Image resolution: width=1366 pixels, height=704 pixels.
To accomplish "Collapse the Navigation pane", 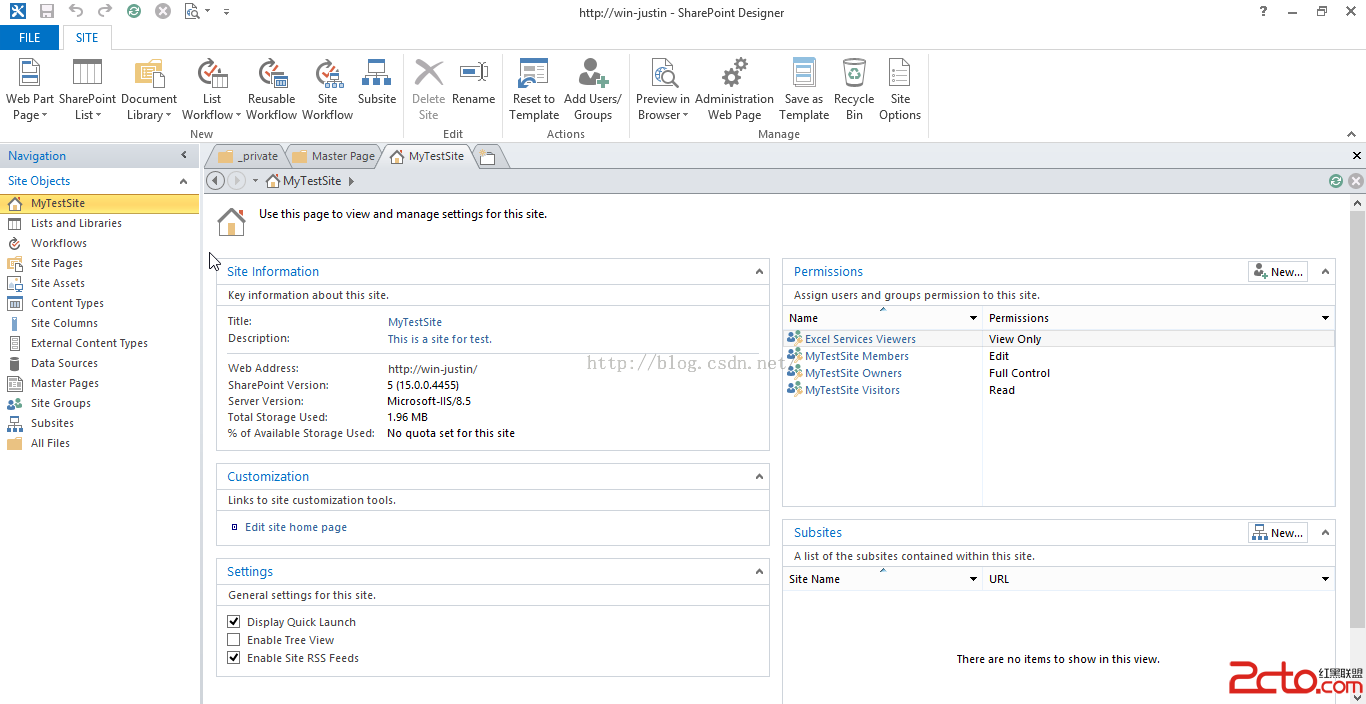I will point(183,155).
